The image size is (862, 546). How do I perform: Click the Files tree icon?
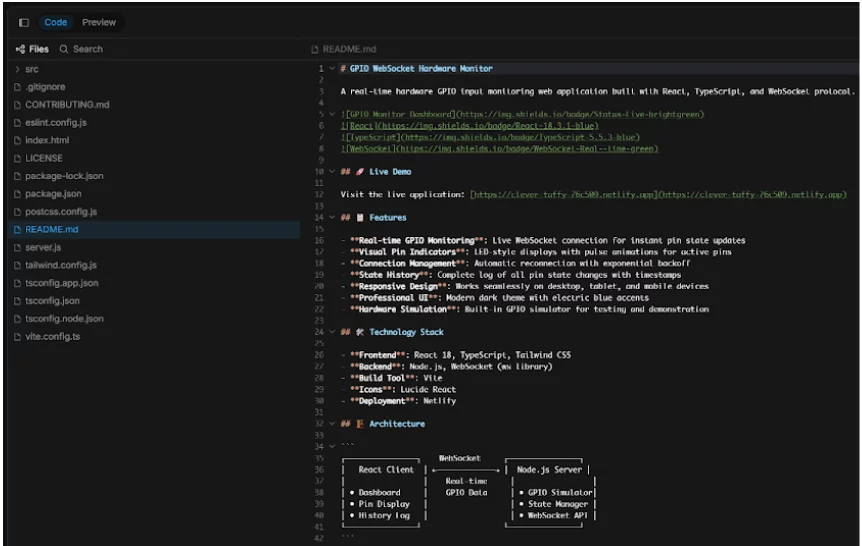[x=20, y=49]
